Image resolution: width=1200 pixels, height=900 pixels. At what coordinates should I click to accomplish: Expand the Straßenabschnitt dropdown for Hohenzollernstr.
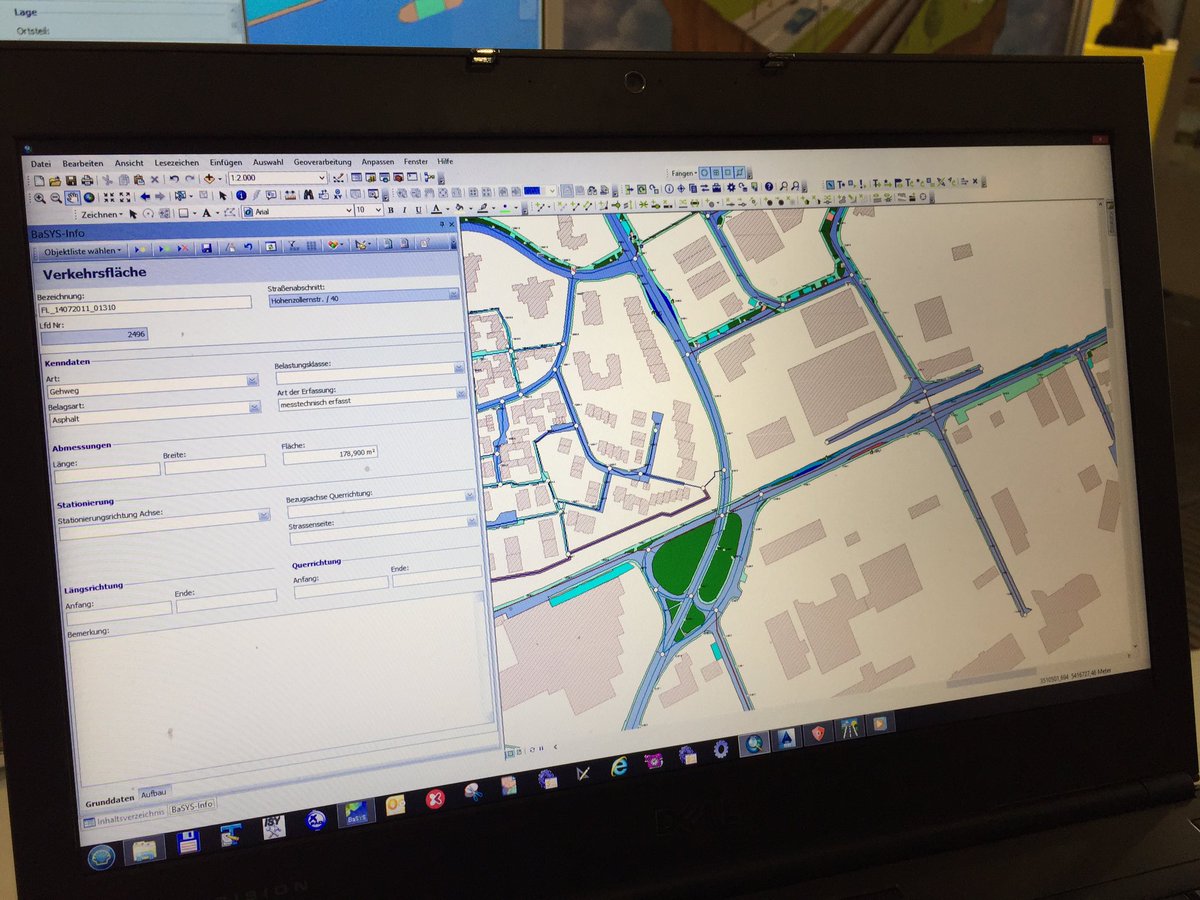coord(452,295)
